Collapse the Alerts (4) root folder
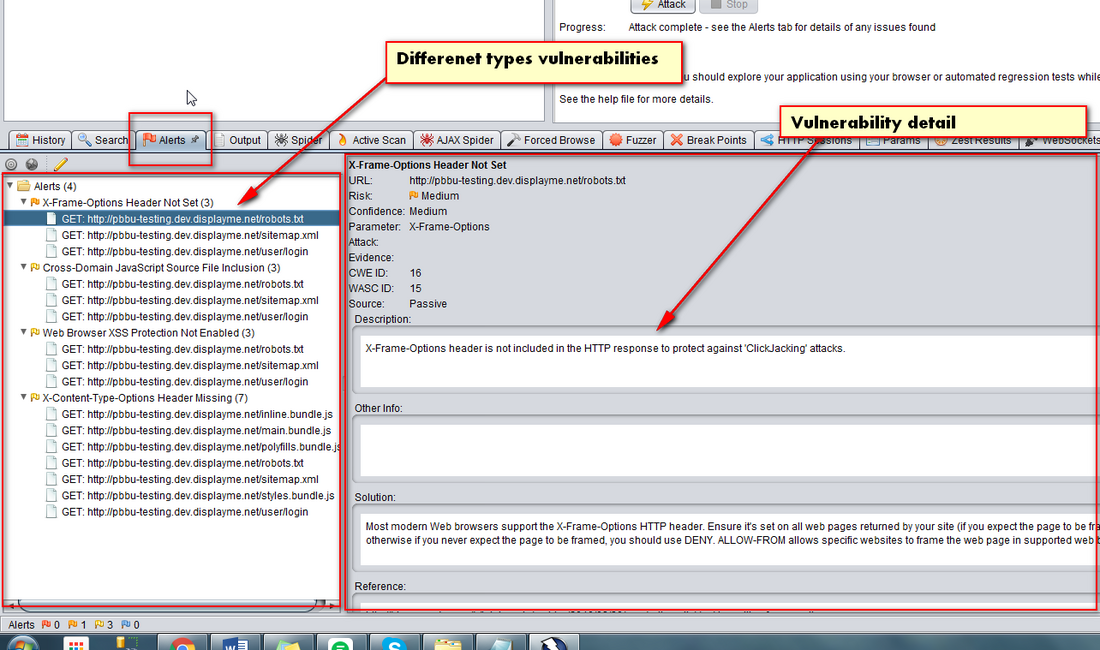Image resolution: width=1100 pixels, height=650 pixels. coord(10,186)
